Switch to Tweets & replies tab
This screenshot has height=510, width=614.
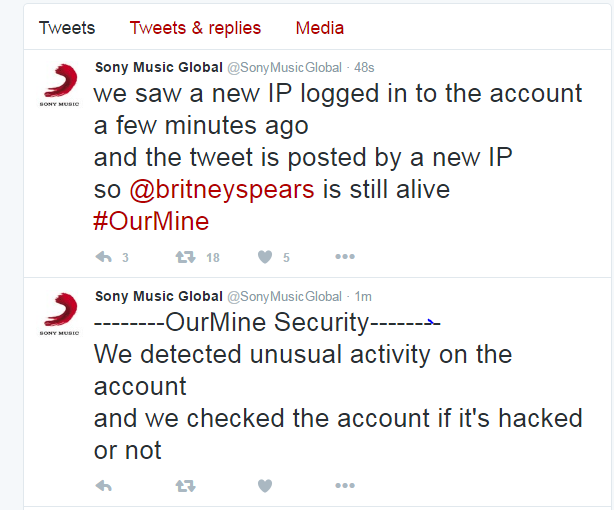195,28
